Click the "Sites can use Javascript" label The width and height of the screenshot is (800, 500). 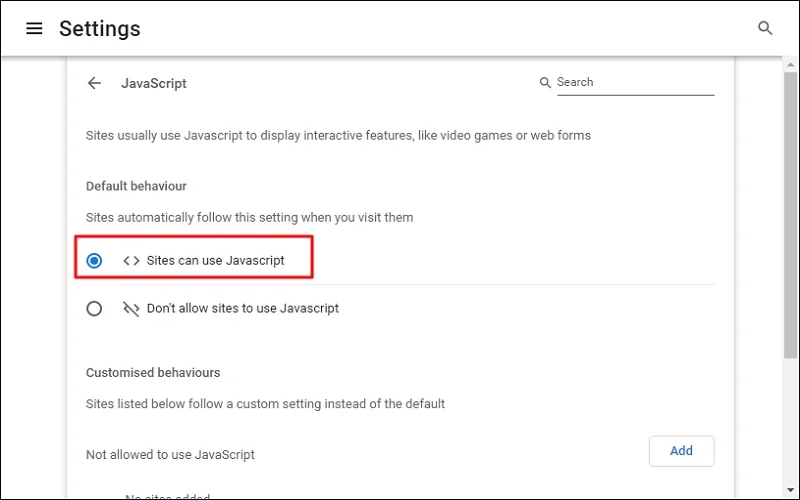point(215,261)
